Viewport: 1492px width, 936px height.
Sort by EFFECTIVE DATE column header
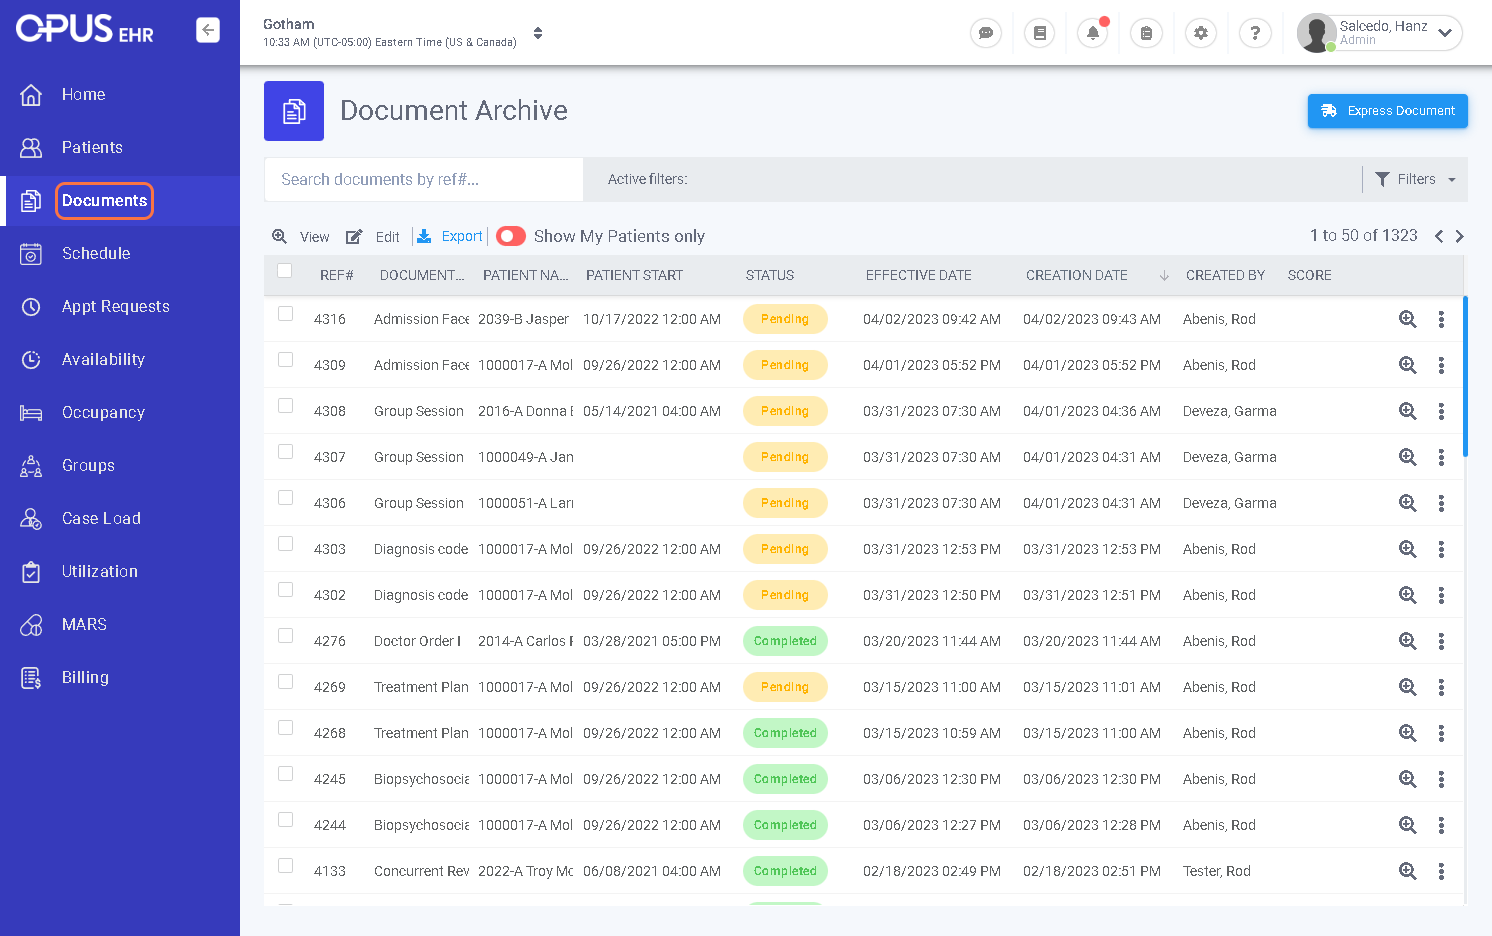pos(918,275)
